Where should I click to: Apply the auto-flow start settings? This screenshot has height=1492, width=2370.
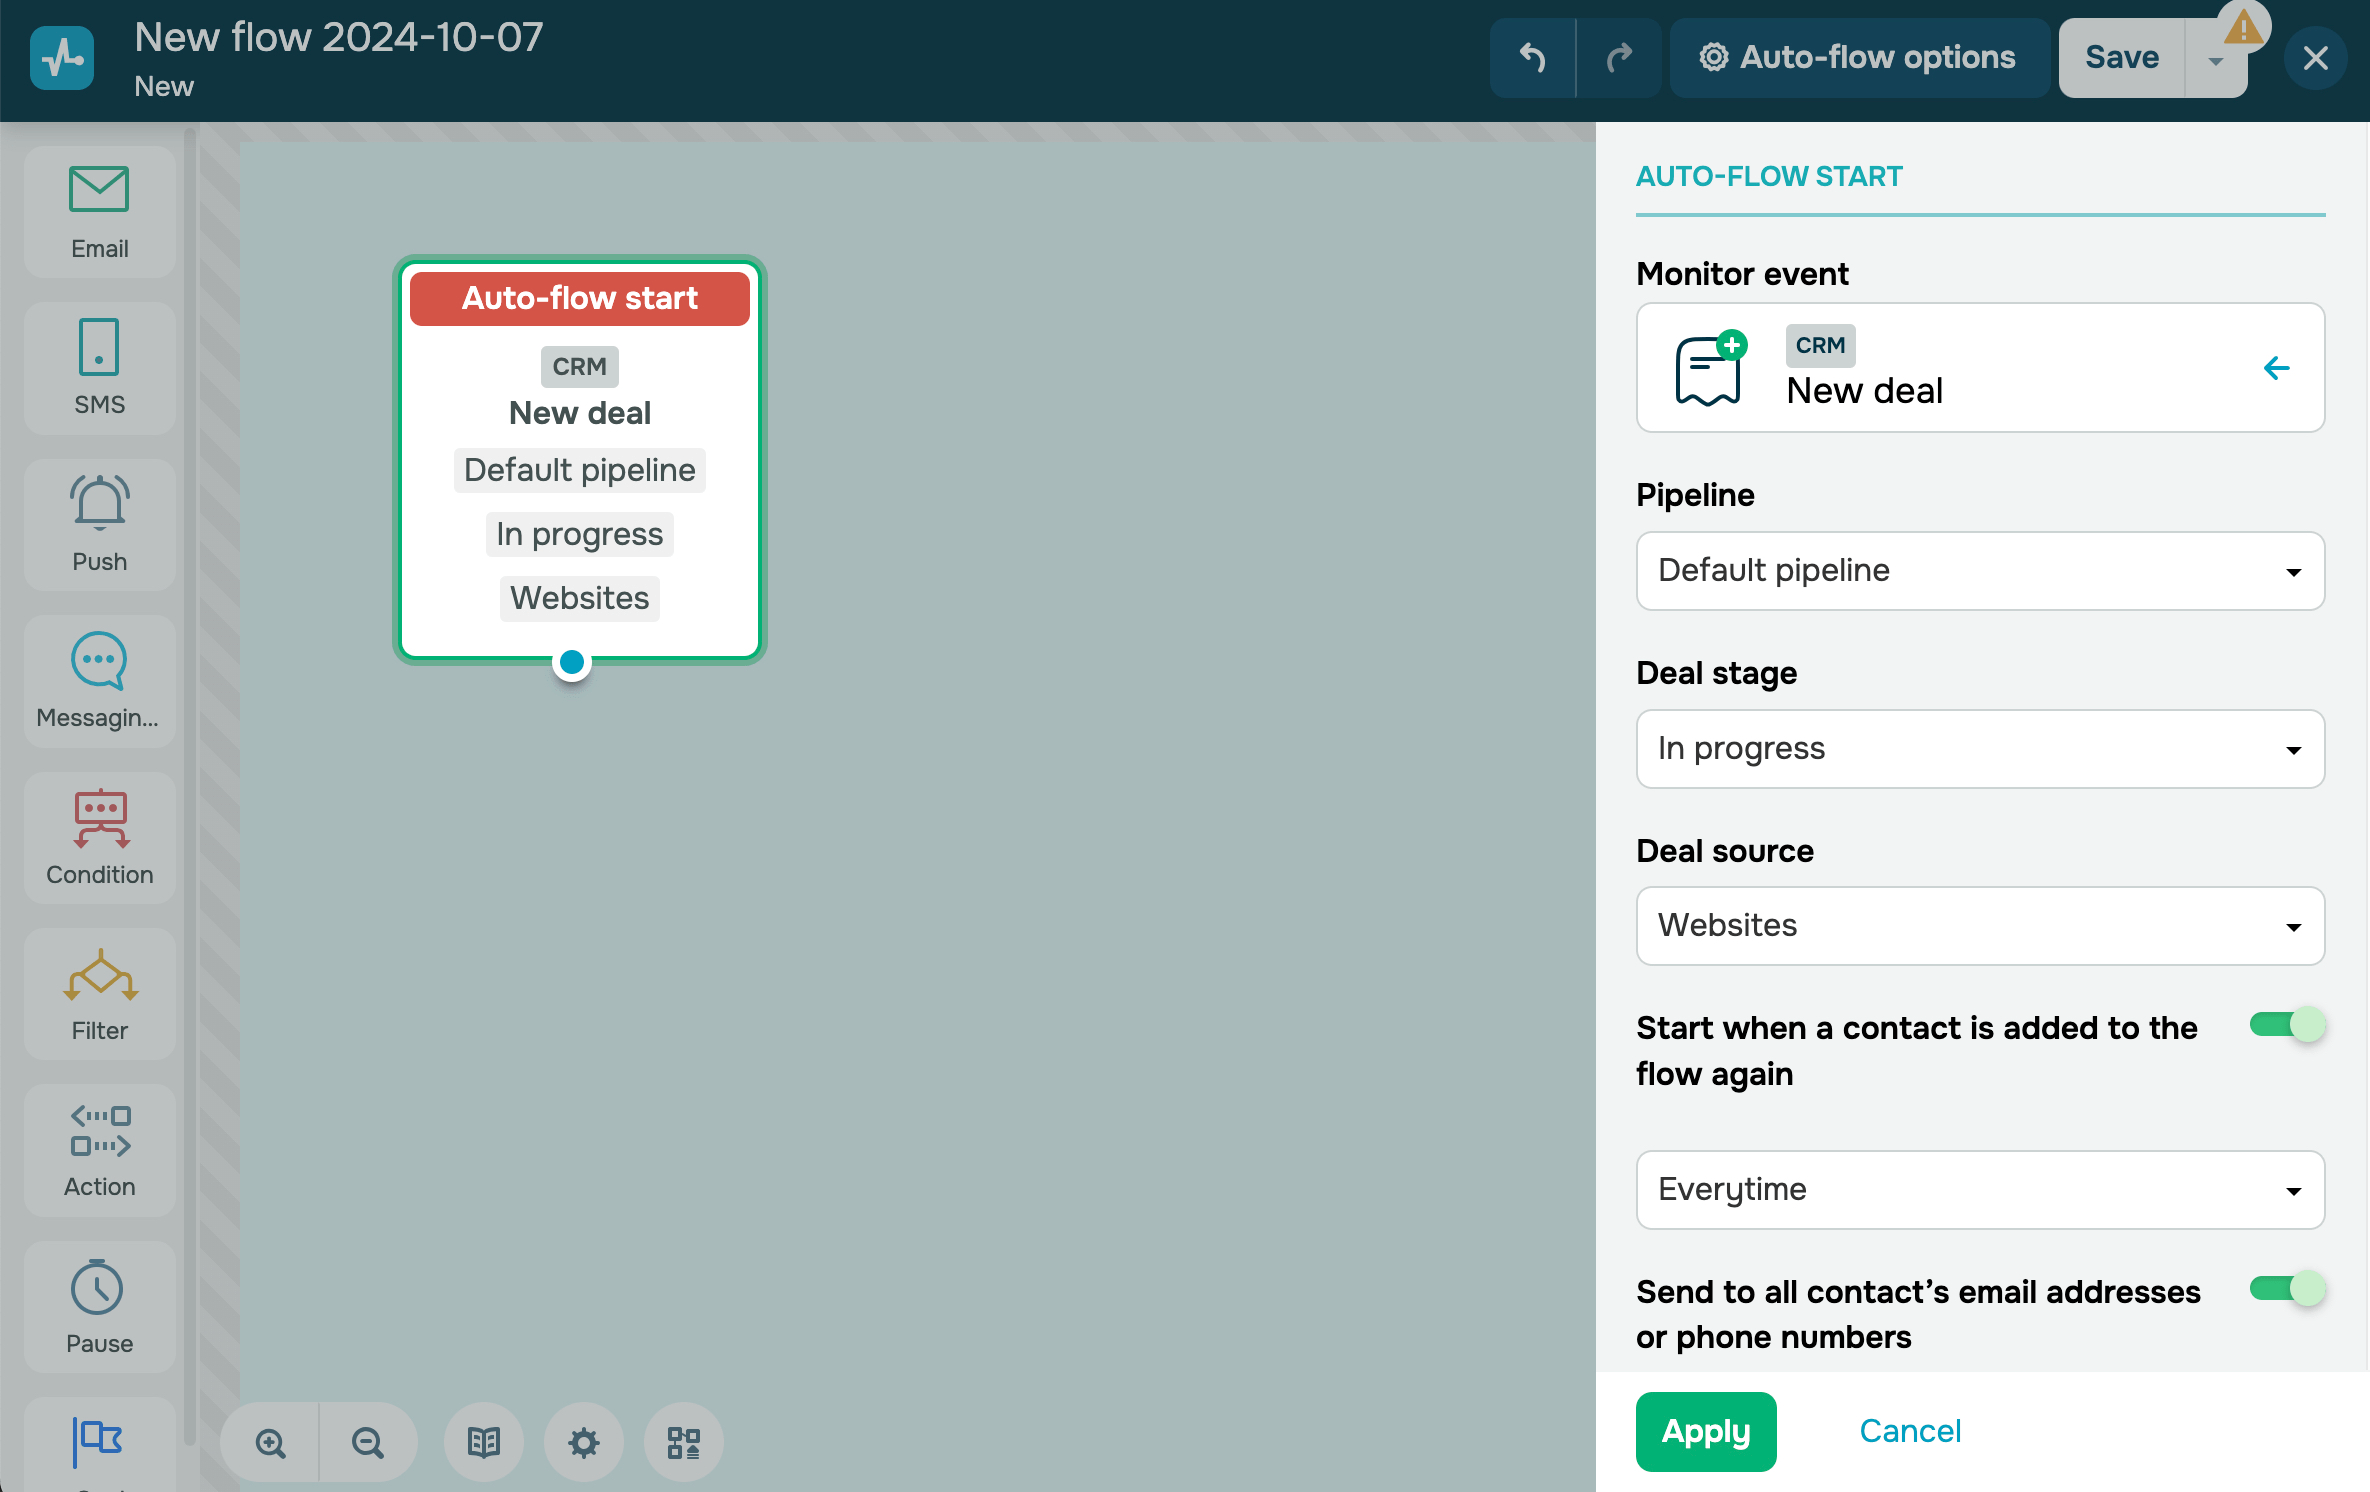click(1706, 1432)
